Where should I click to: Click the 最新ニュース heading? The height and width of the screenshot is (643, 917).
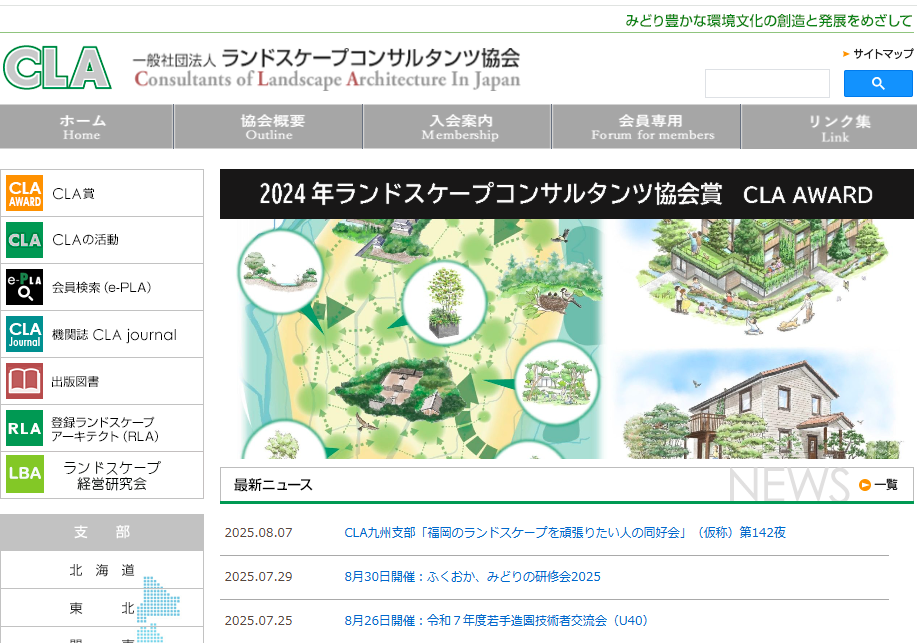(x=273, y=485)
